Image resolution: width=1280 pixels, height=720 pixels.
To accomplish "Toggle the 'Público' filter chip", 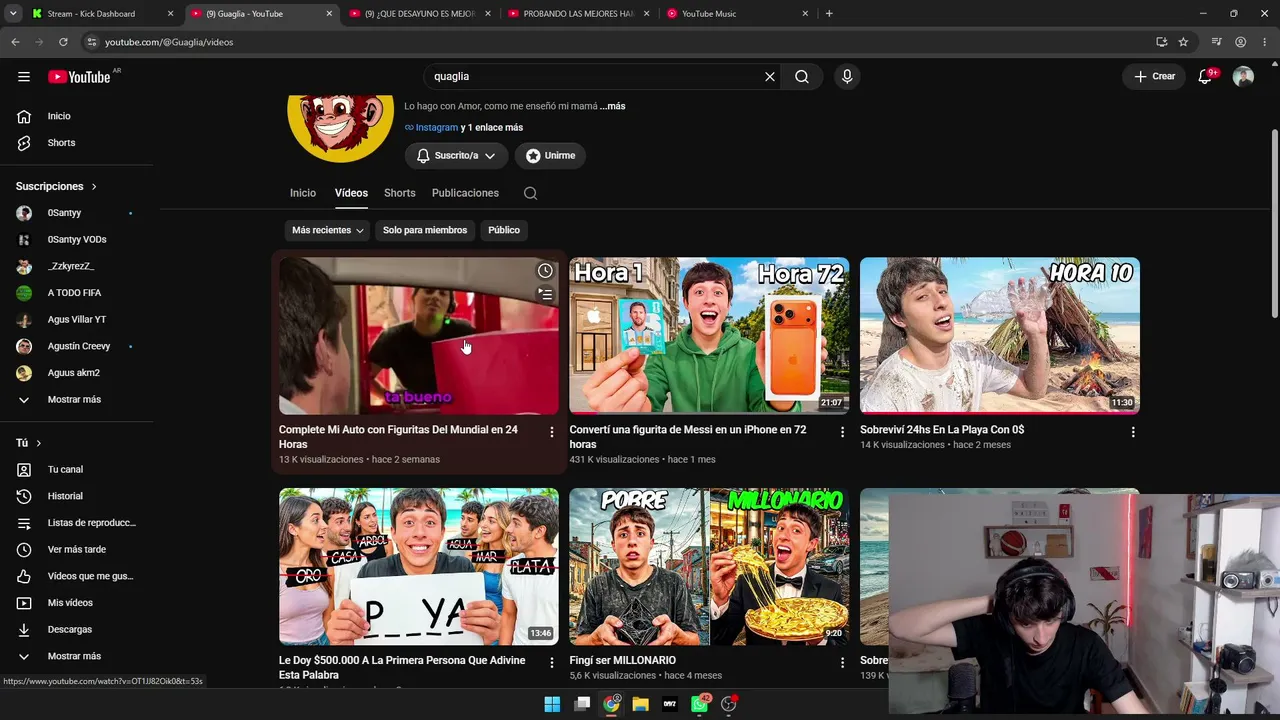I will click(504, 230).
